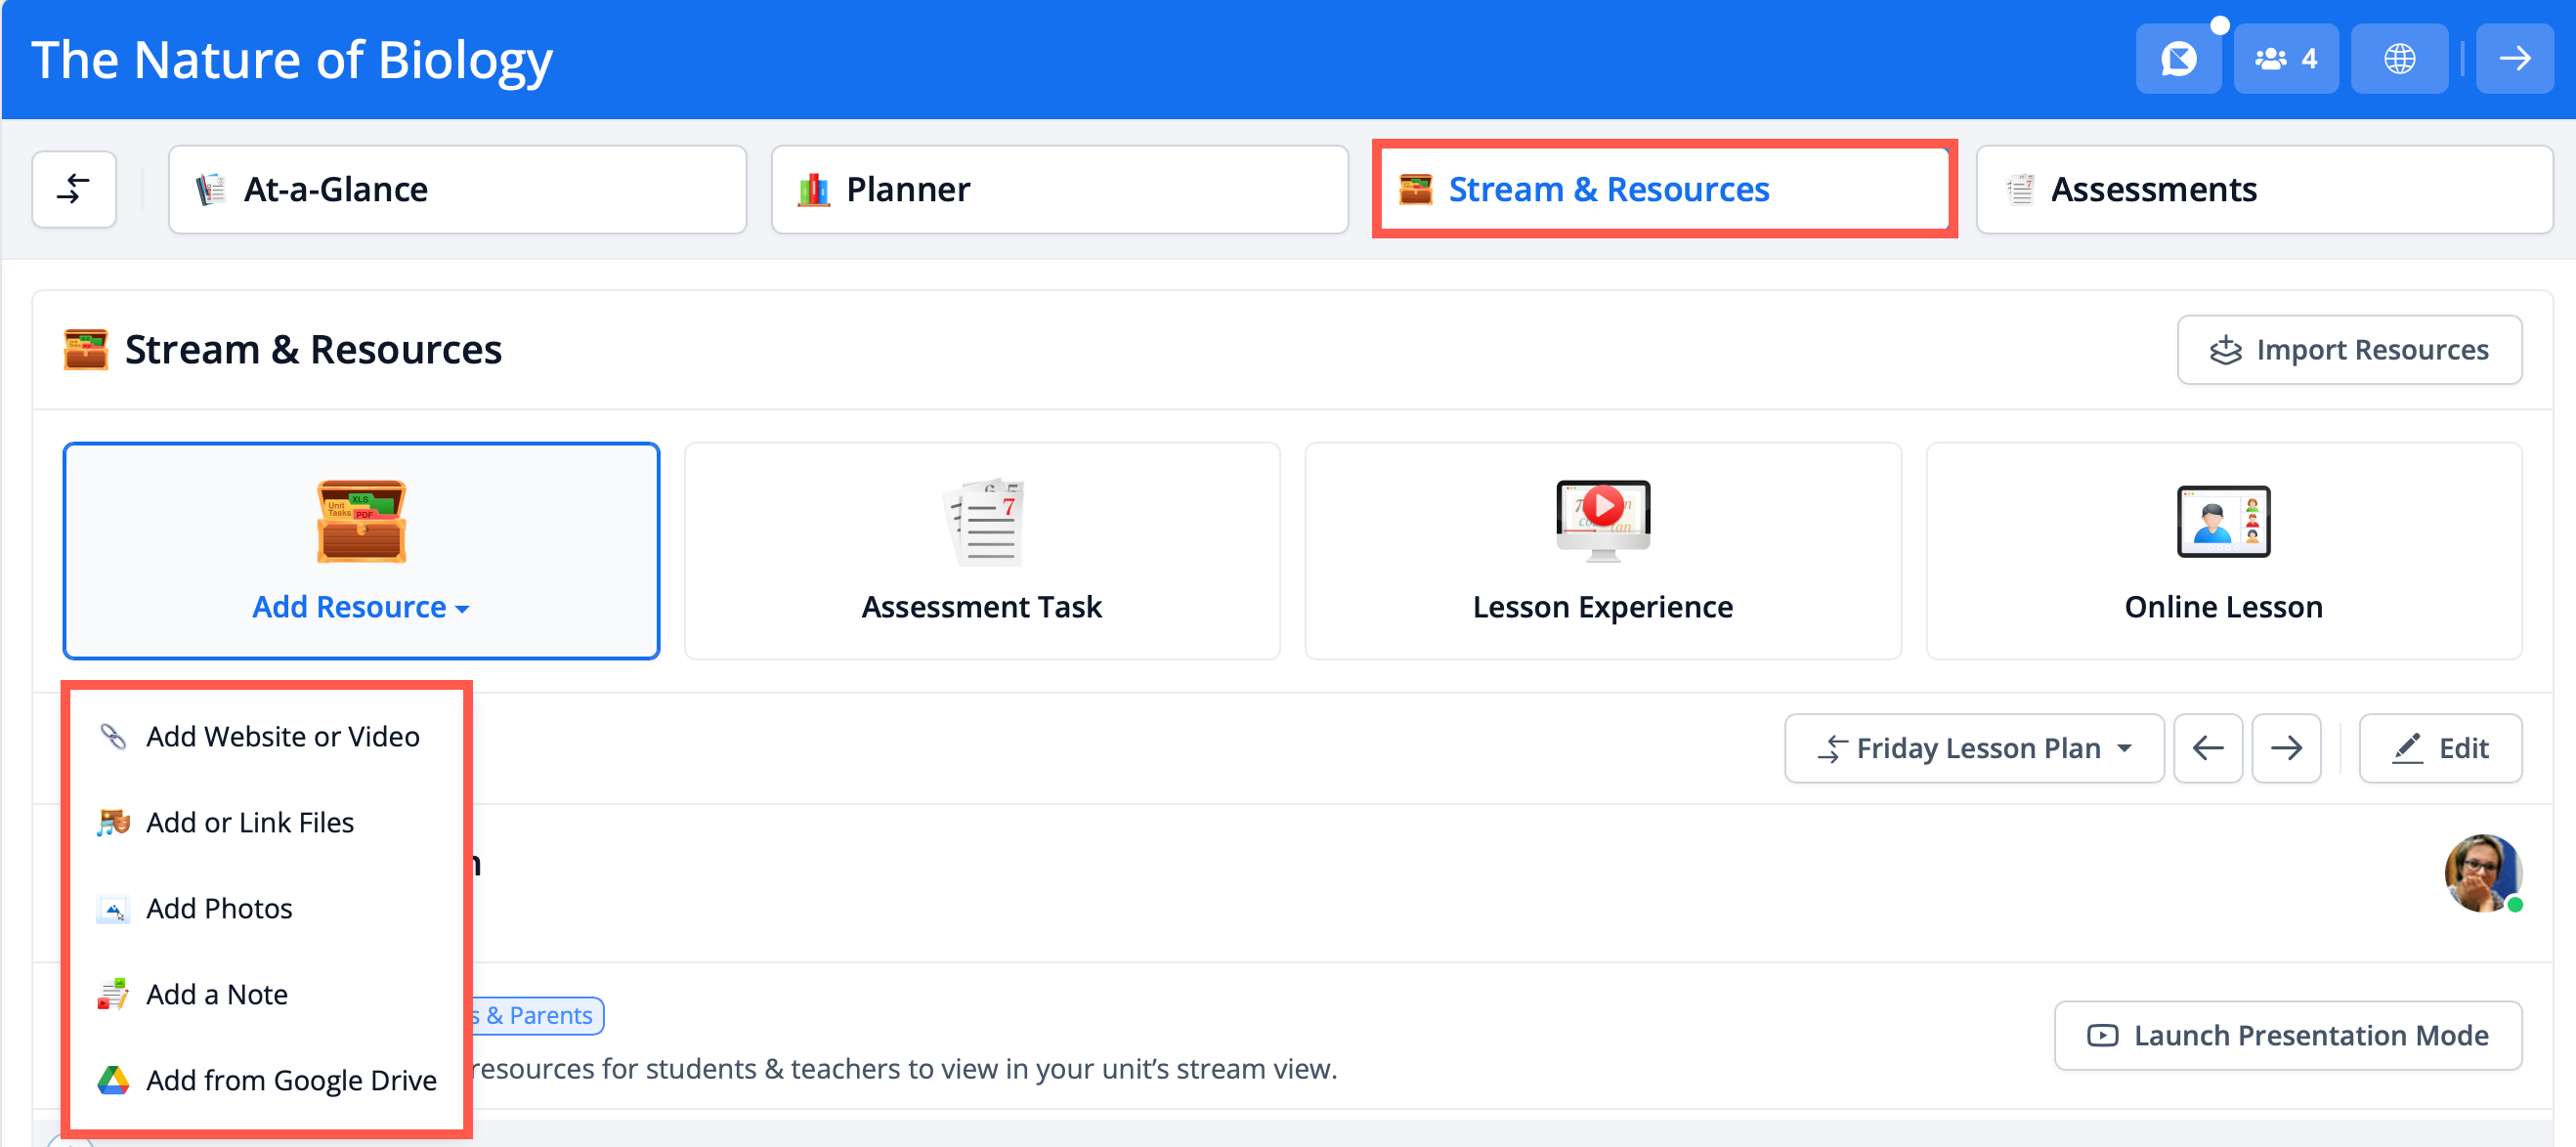Choose Add a Note option
The image size is (2576, 1147).
coord(216,995)
